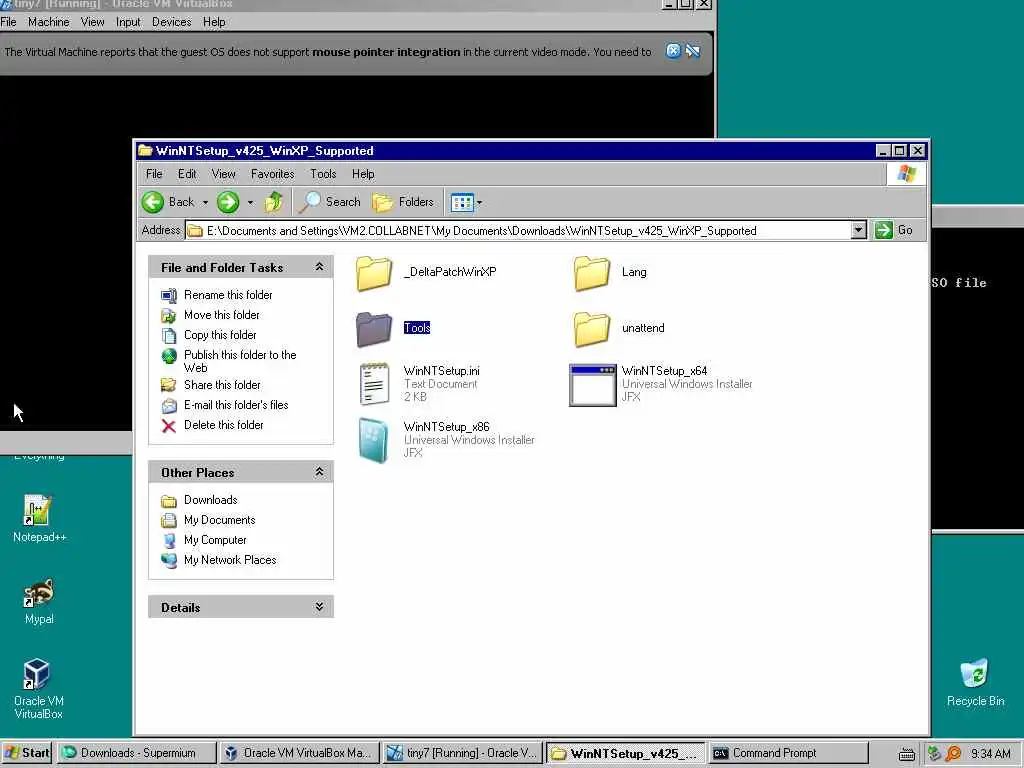Open VirtualBox Machine menu

pyautogui.click(x=48, y=22)
